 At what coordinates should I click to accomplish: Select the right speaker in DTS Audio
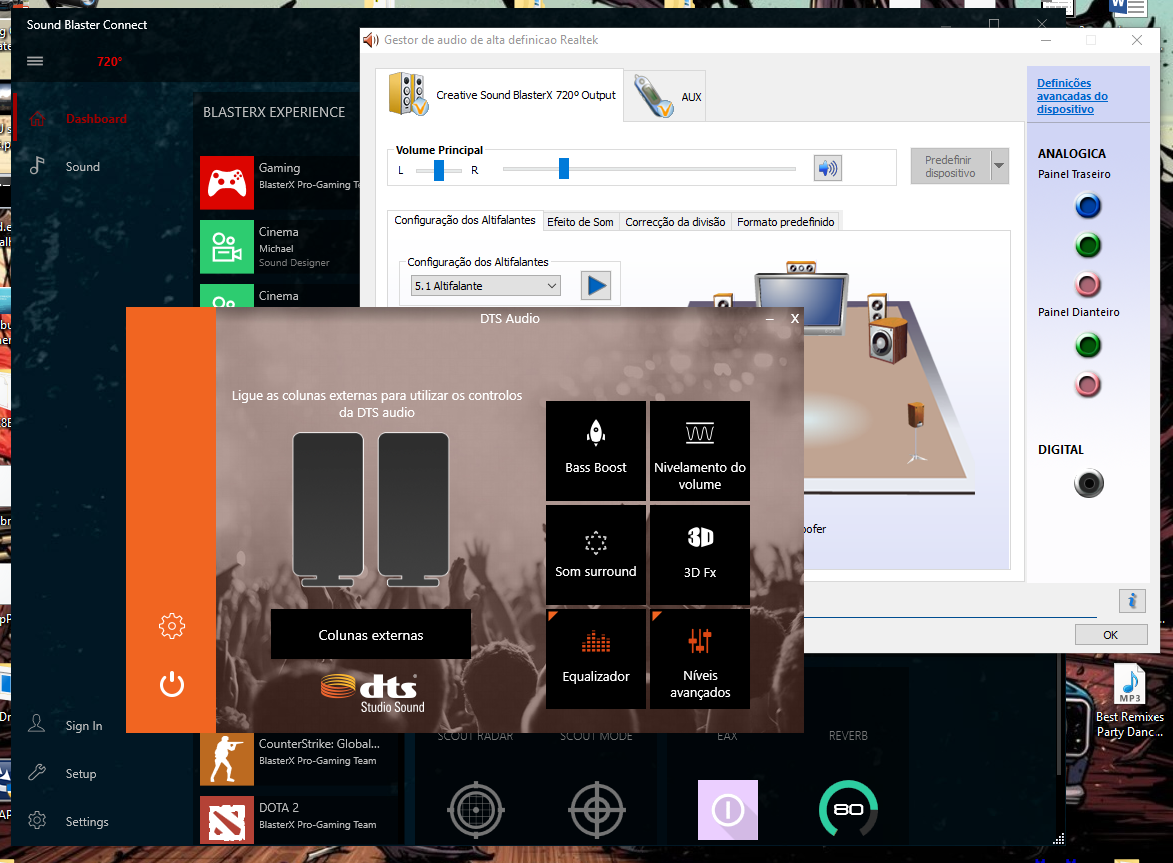[x=413, y=509]
